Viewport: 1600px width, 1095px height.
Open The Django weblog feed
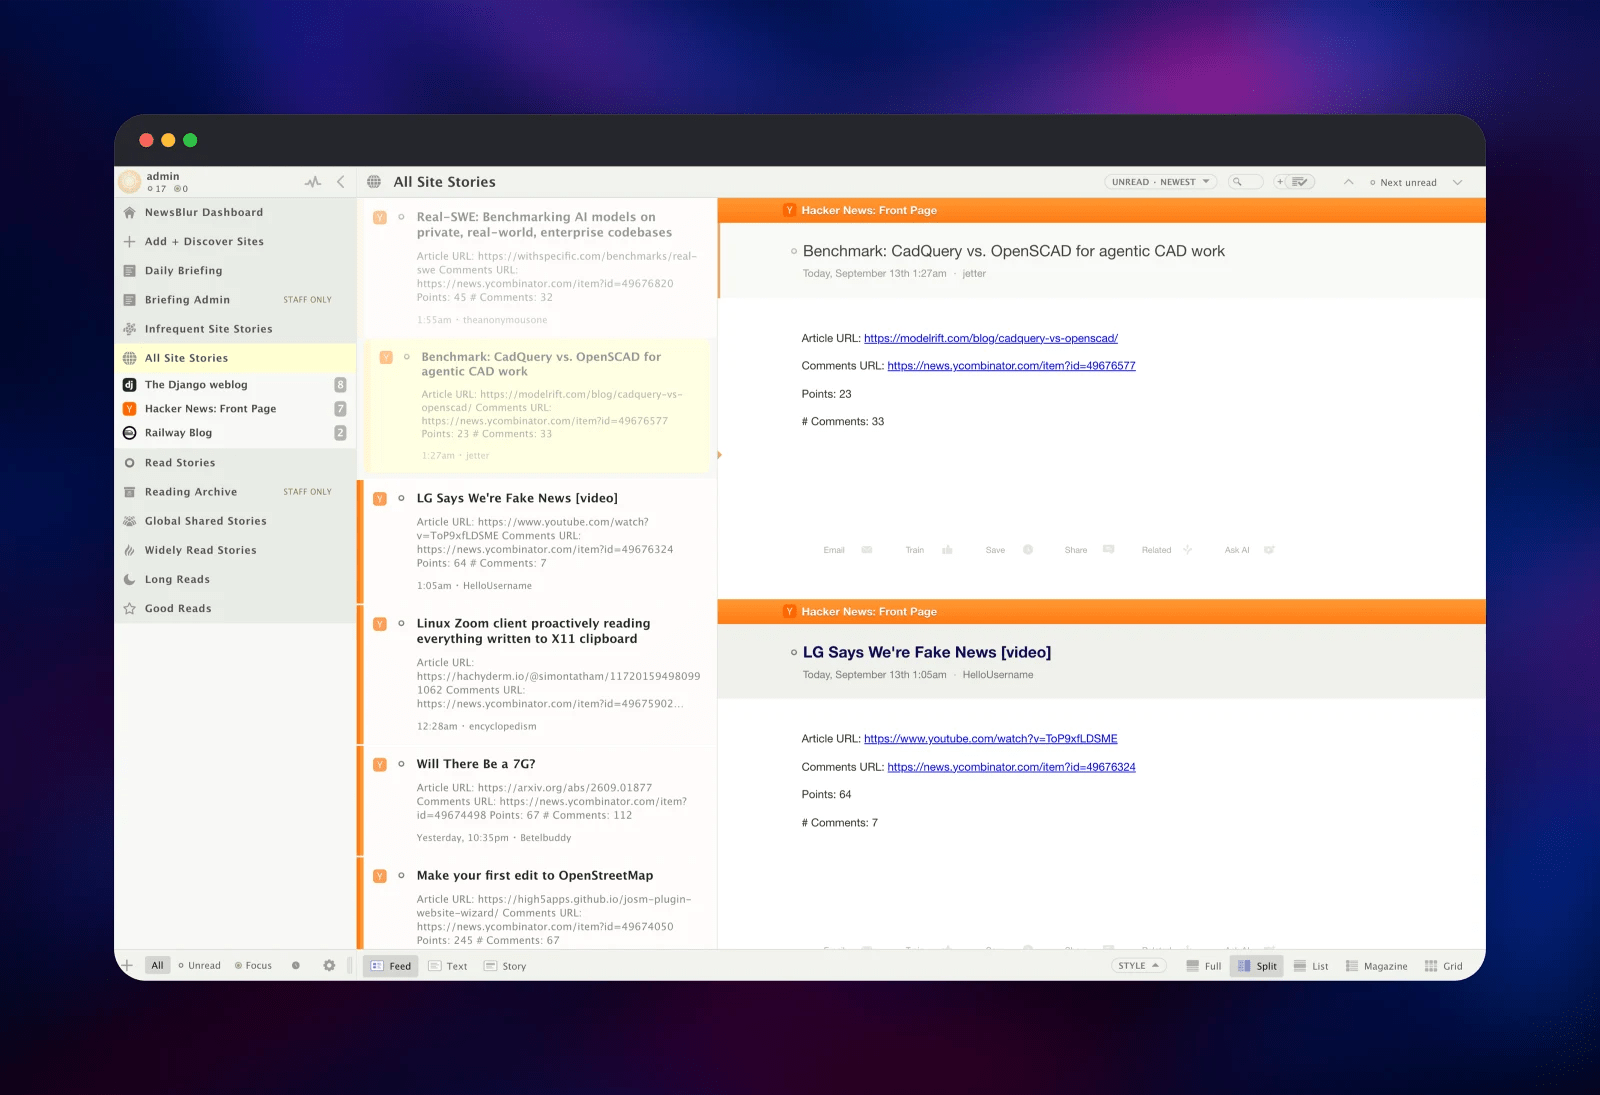[x=235, y=384]
